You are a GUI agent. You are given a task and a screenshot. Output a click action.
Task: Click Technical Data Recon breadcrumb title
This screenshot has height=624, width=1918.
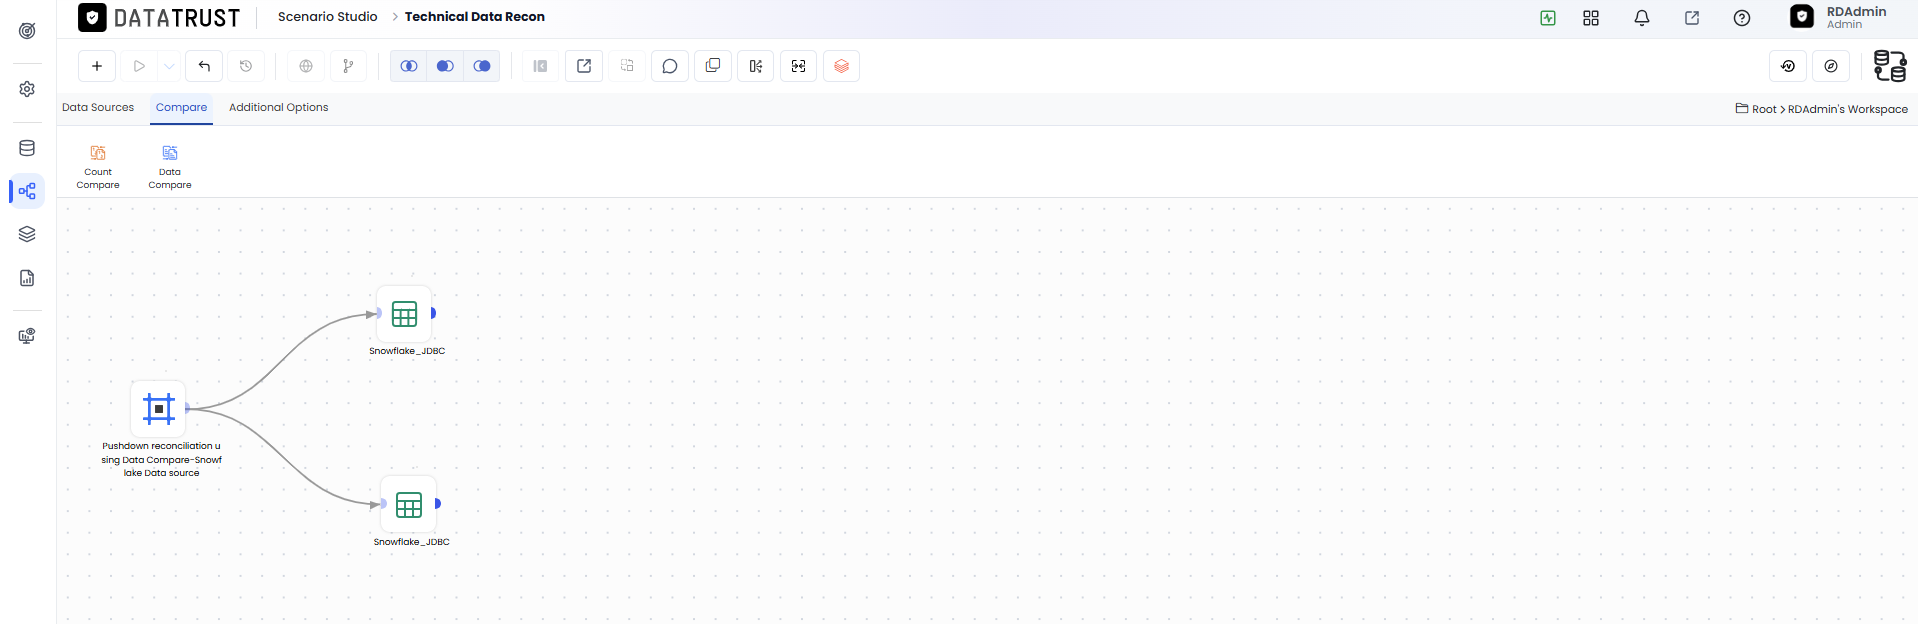[475, 17]
